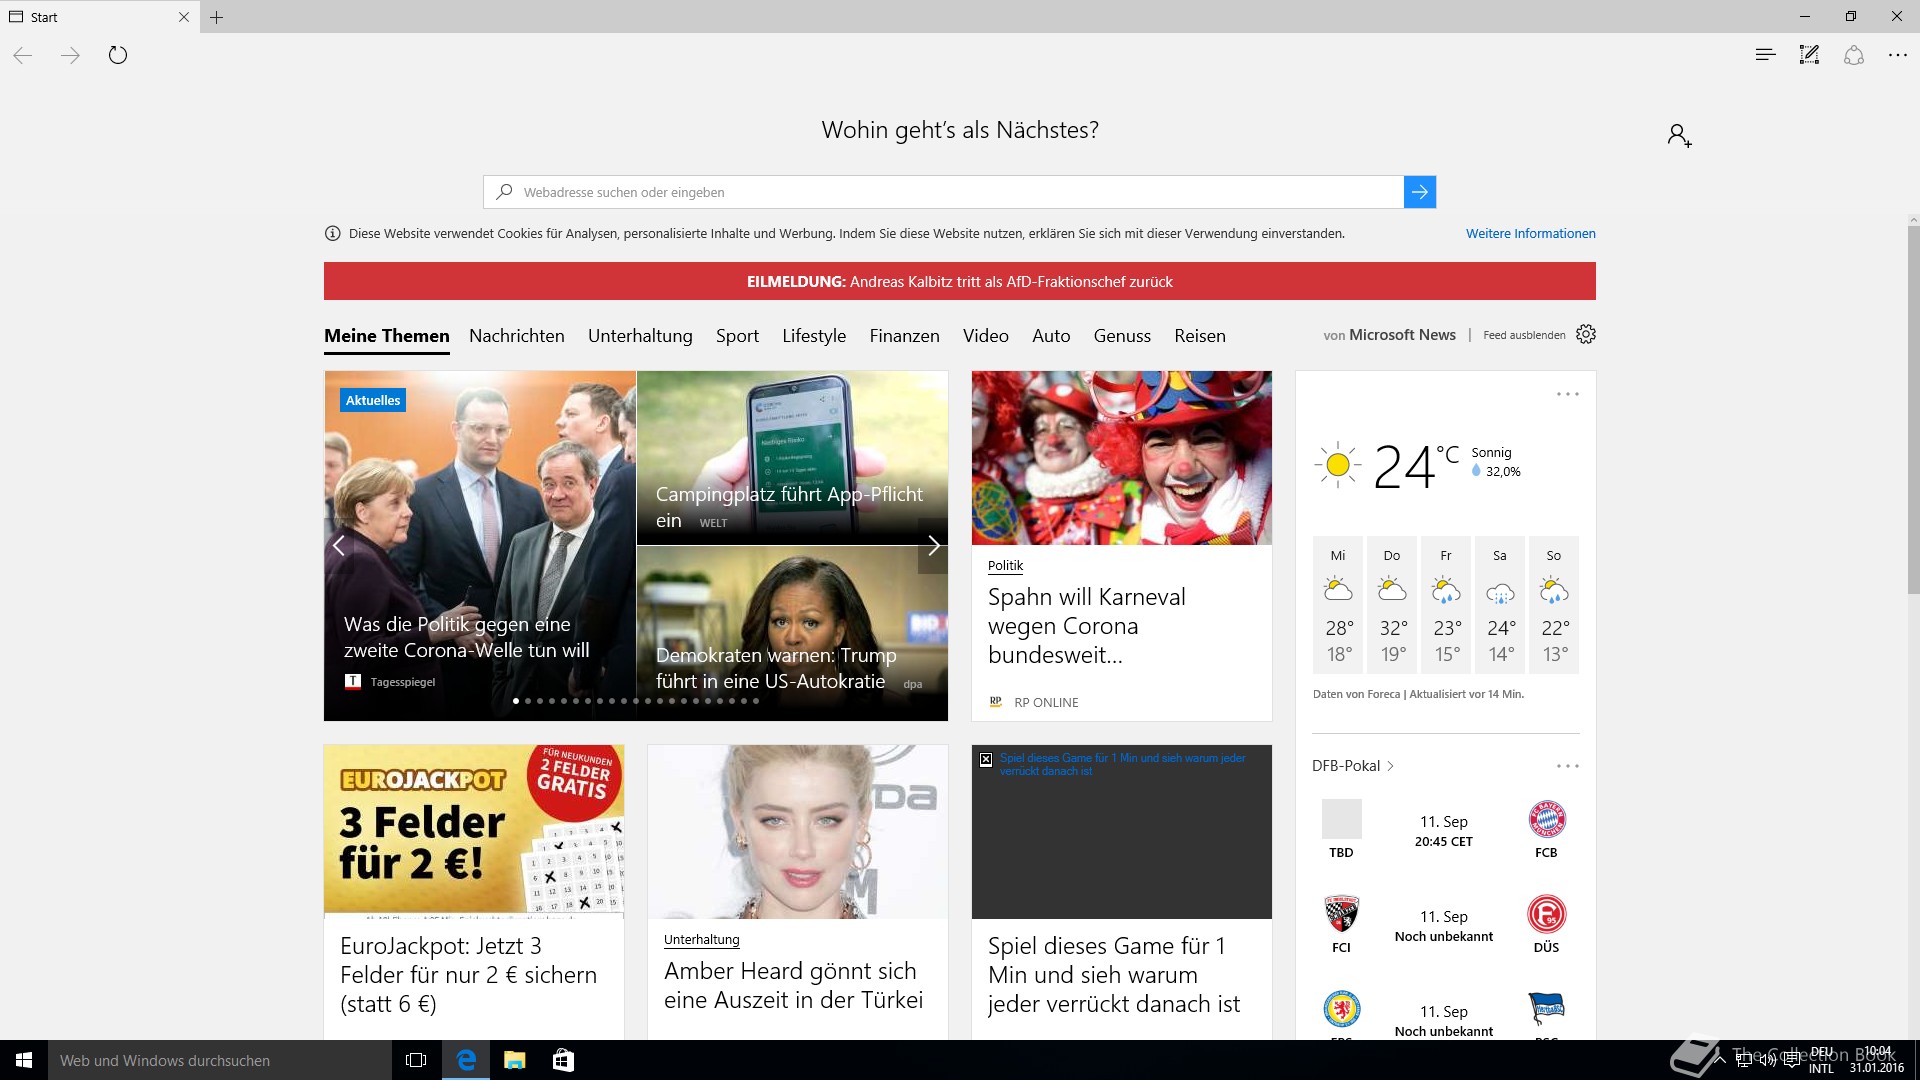This screenshot has width=1920, height=1080.
Task: Click the Unterhaltung label above Amber Heard
Action: (x=702, y=940)
